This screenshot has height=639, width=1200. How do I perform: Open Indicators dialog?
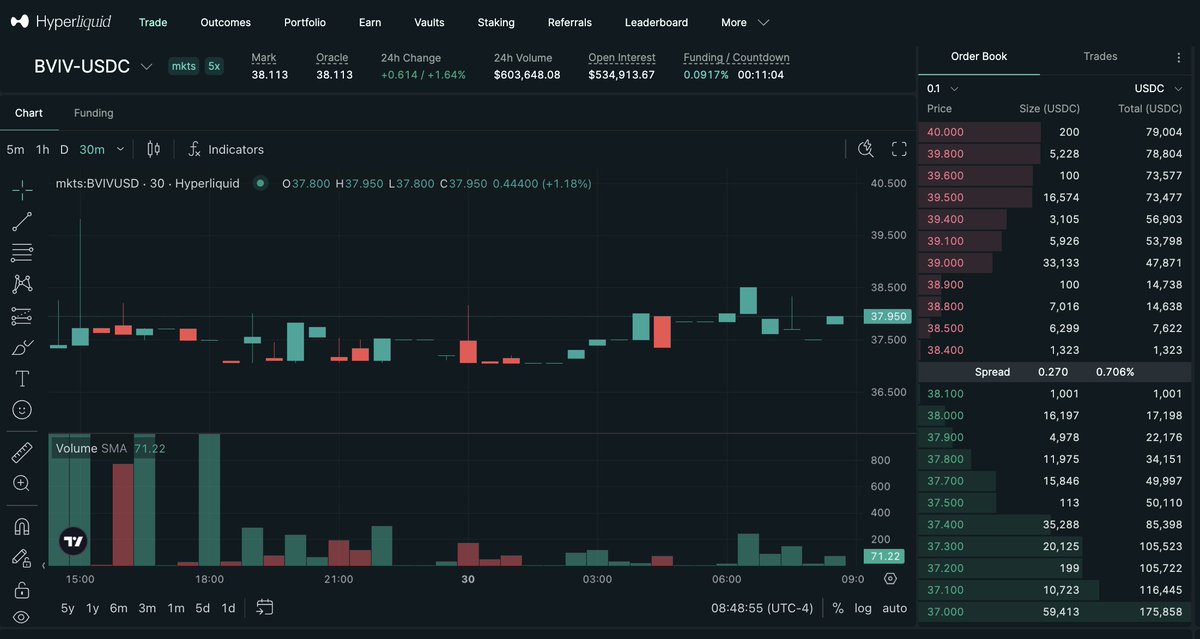pos(226,149)
